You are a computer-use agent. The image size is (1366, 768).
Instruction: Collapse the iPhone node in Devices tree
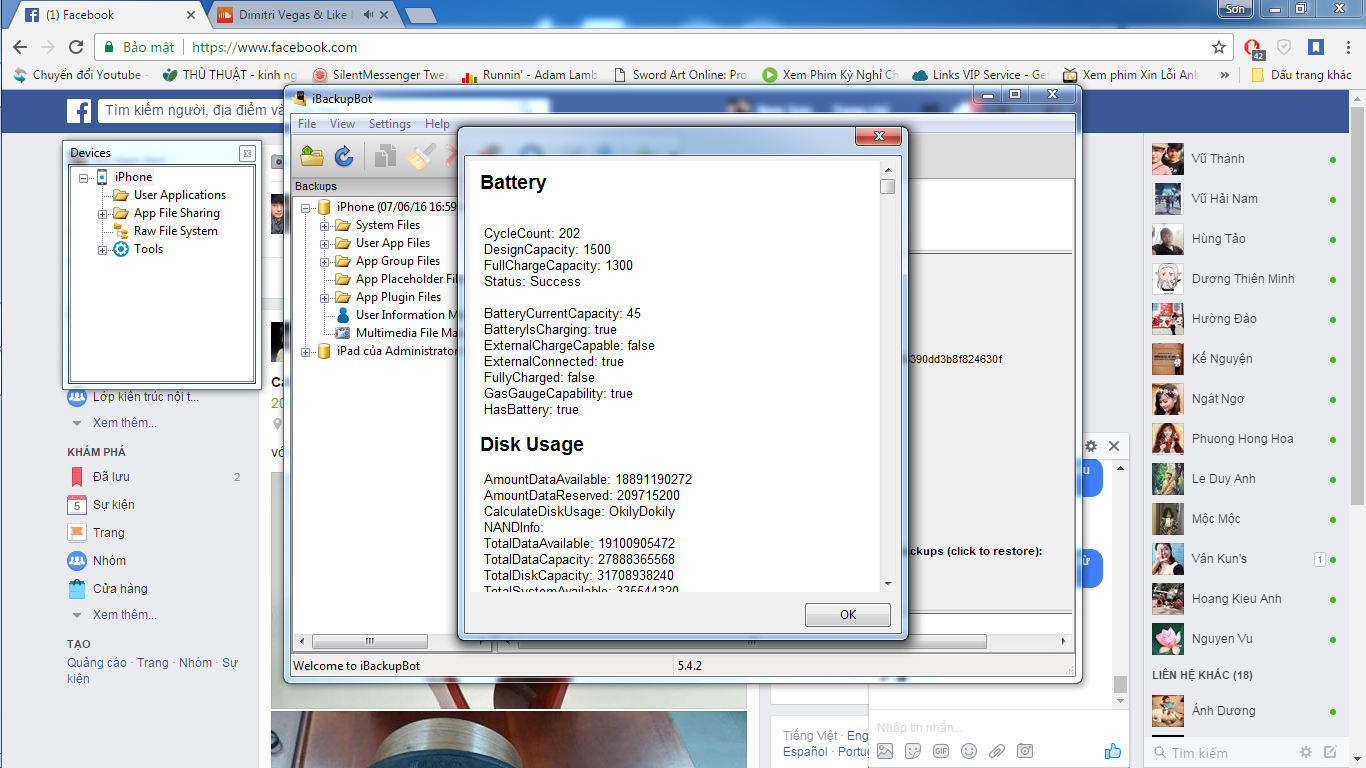(x=84, y=178)
